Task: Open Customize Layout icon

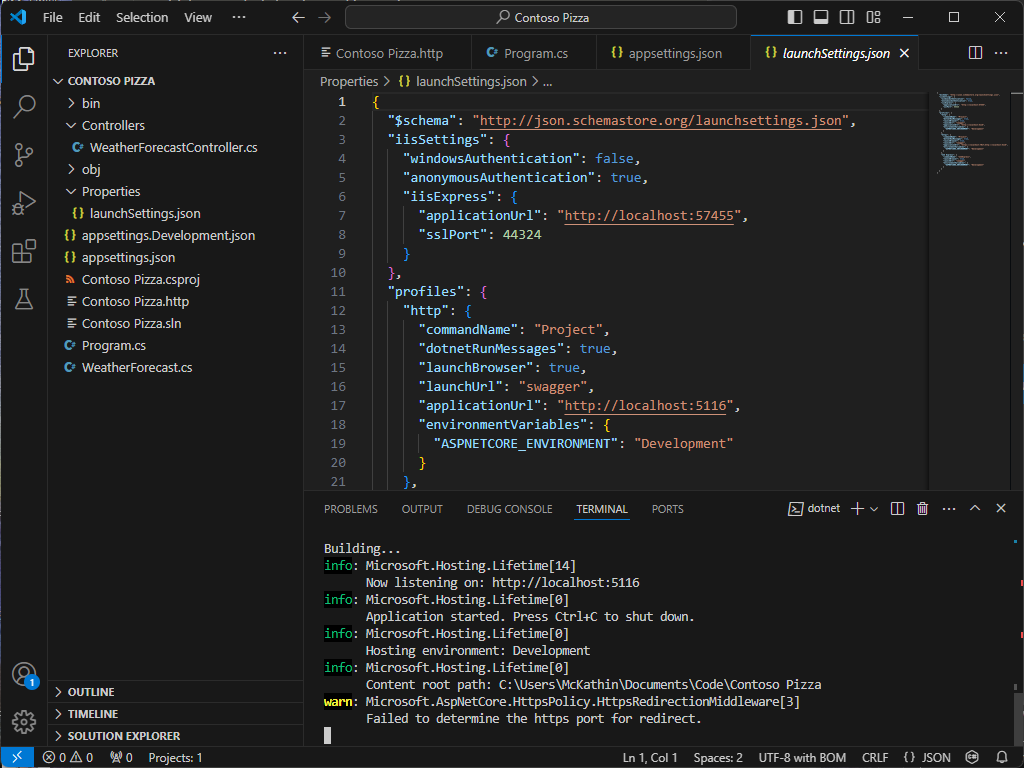Action: click(x=874, y=18)
